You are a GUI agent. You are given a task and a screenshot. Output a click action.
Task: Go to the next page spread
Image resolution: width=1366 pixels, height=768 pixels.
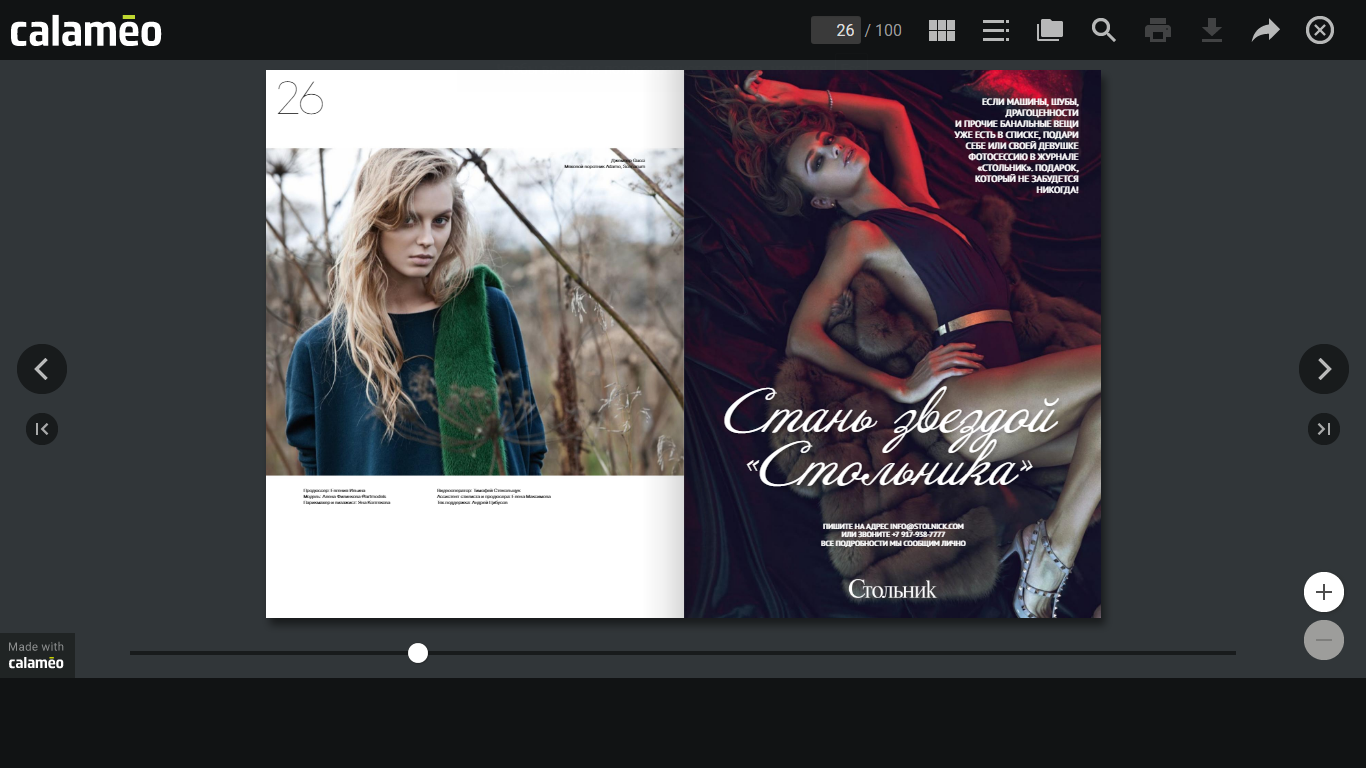[x=1324, y=369]
